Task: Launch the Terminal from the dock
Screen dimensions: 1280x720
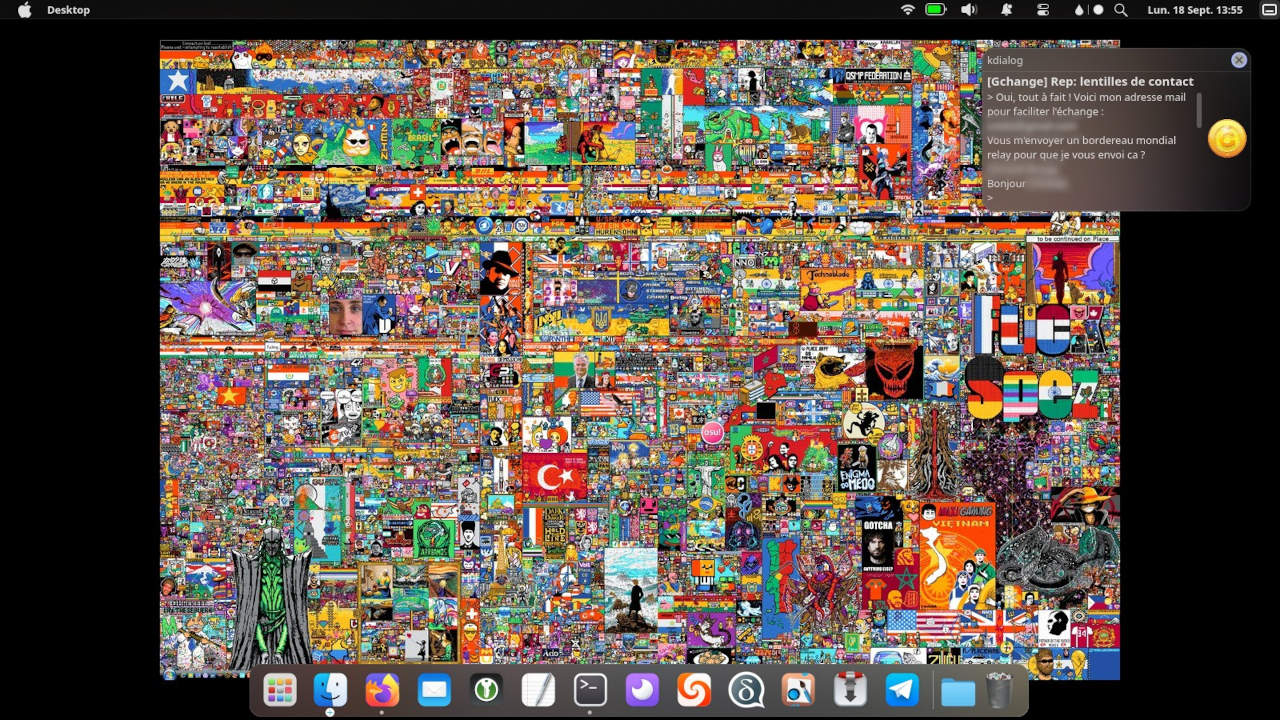Action: tap(590, 690)
